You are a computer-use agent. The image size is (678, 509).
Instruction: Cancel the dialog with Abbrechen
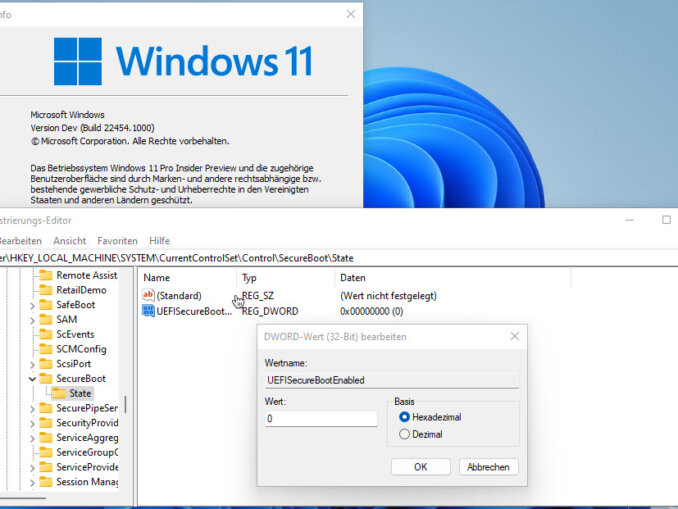click(x=489, y=467)
